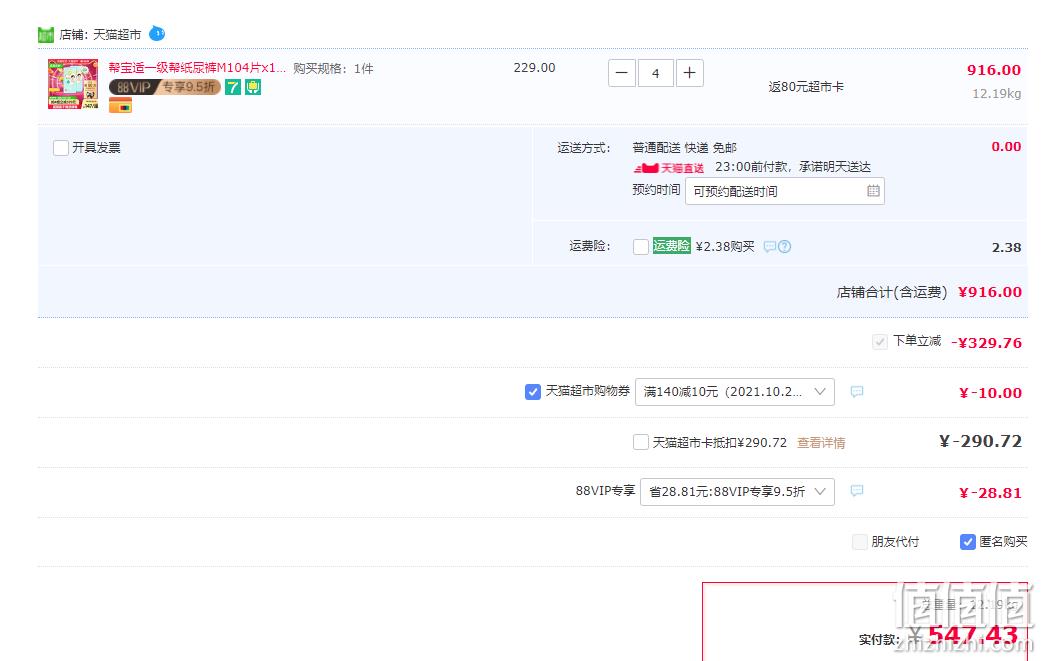
Task: Click the 店铺: 天猫超市 store name
Action: (100, 35)
